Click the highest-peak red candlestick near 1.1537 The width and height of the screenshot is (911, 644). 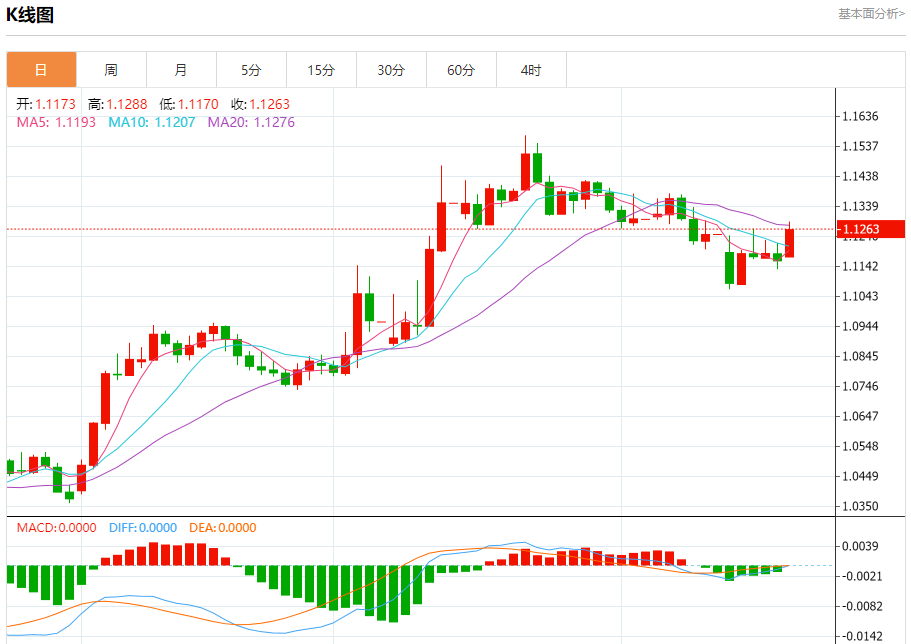tap(525, 171)
